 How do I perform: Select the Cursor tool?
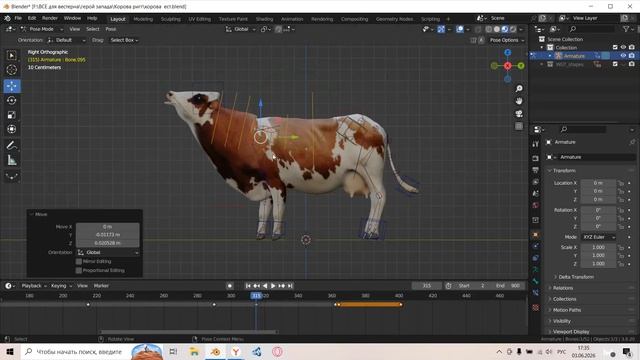12,70
